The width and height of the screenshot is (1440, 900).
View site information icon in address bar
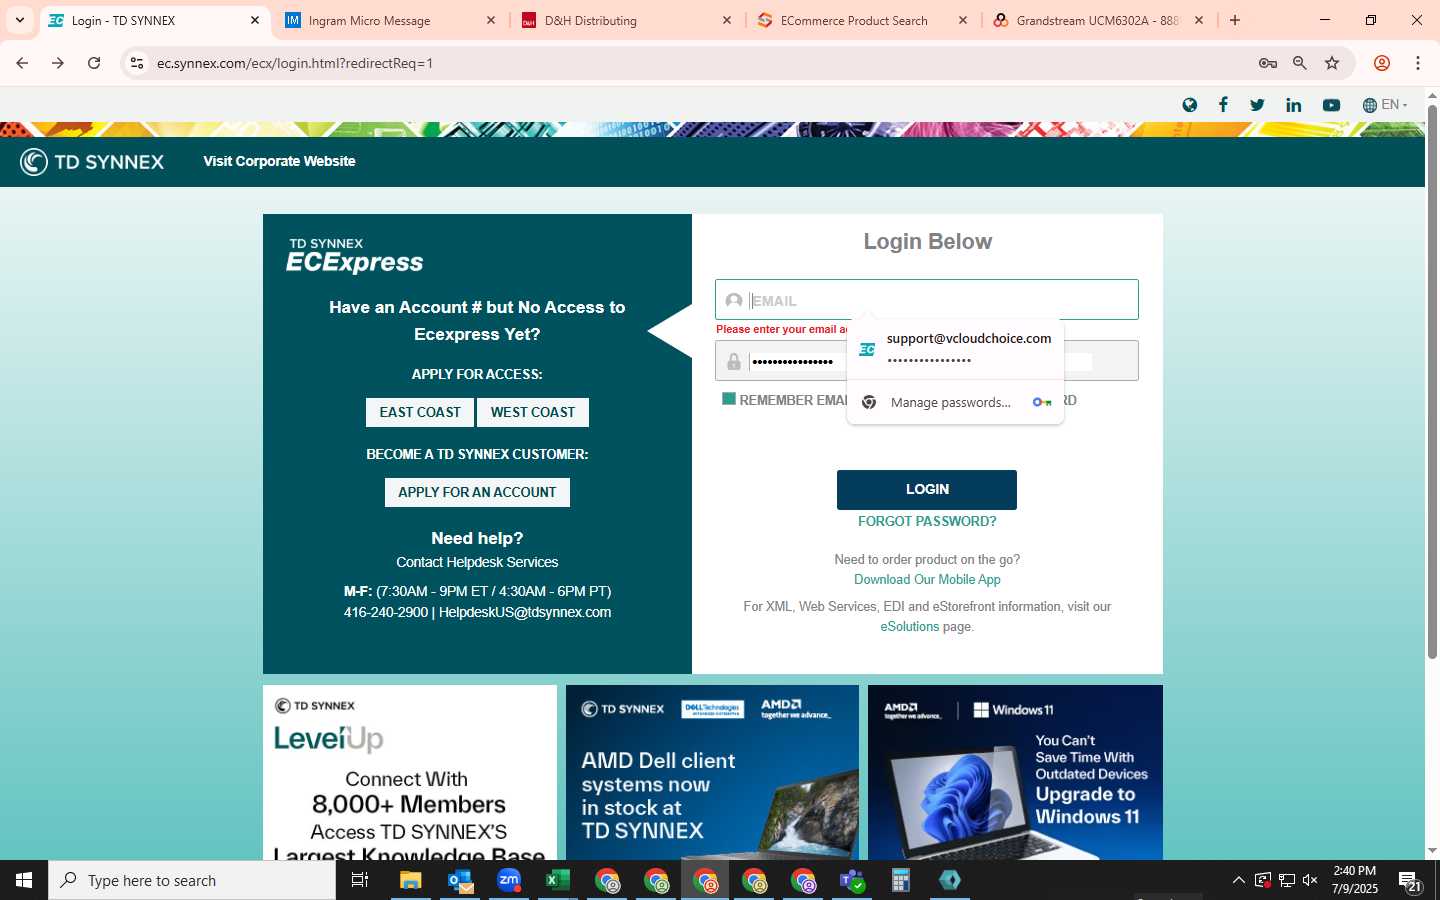click(137, 63)
